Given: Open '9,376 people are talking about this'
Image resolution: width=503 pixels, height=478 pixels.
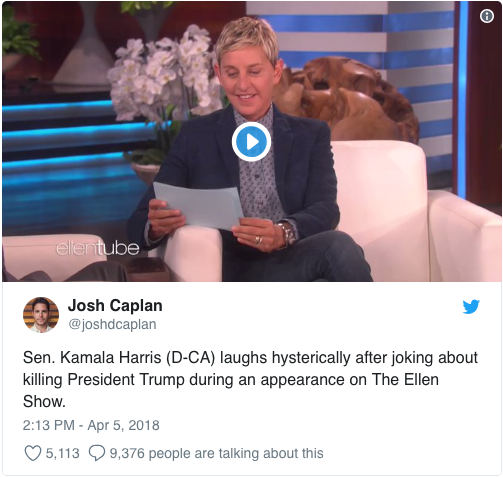Looking at the screenshot, I should pyautogui.click(x=217, y=453).
